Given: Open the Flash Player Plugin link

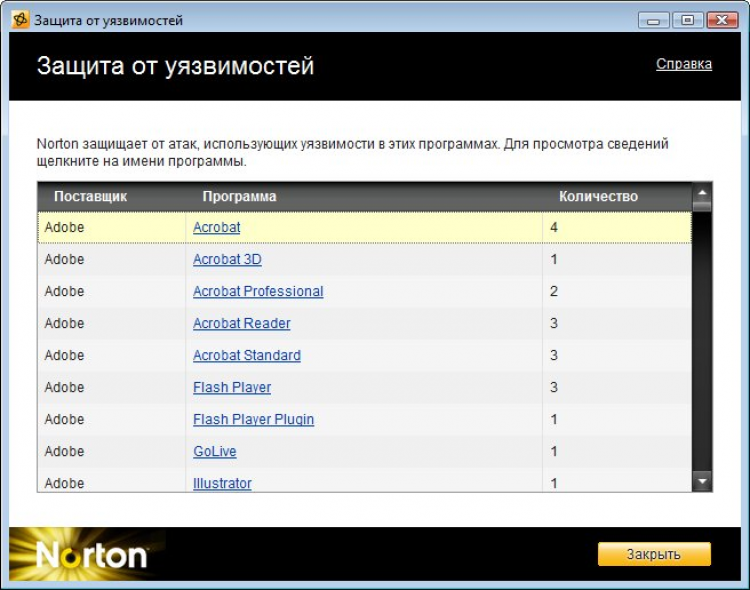Looking at the screenshot, I should (x=254, y=420).
